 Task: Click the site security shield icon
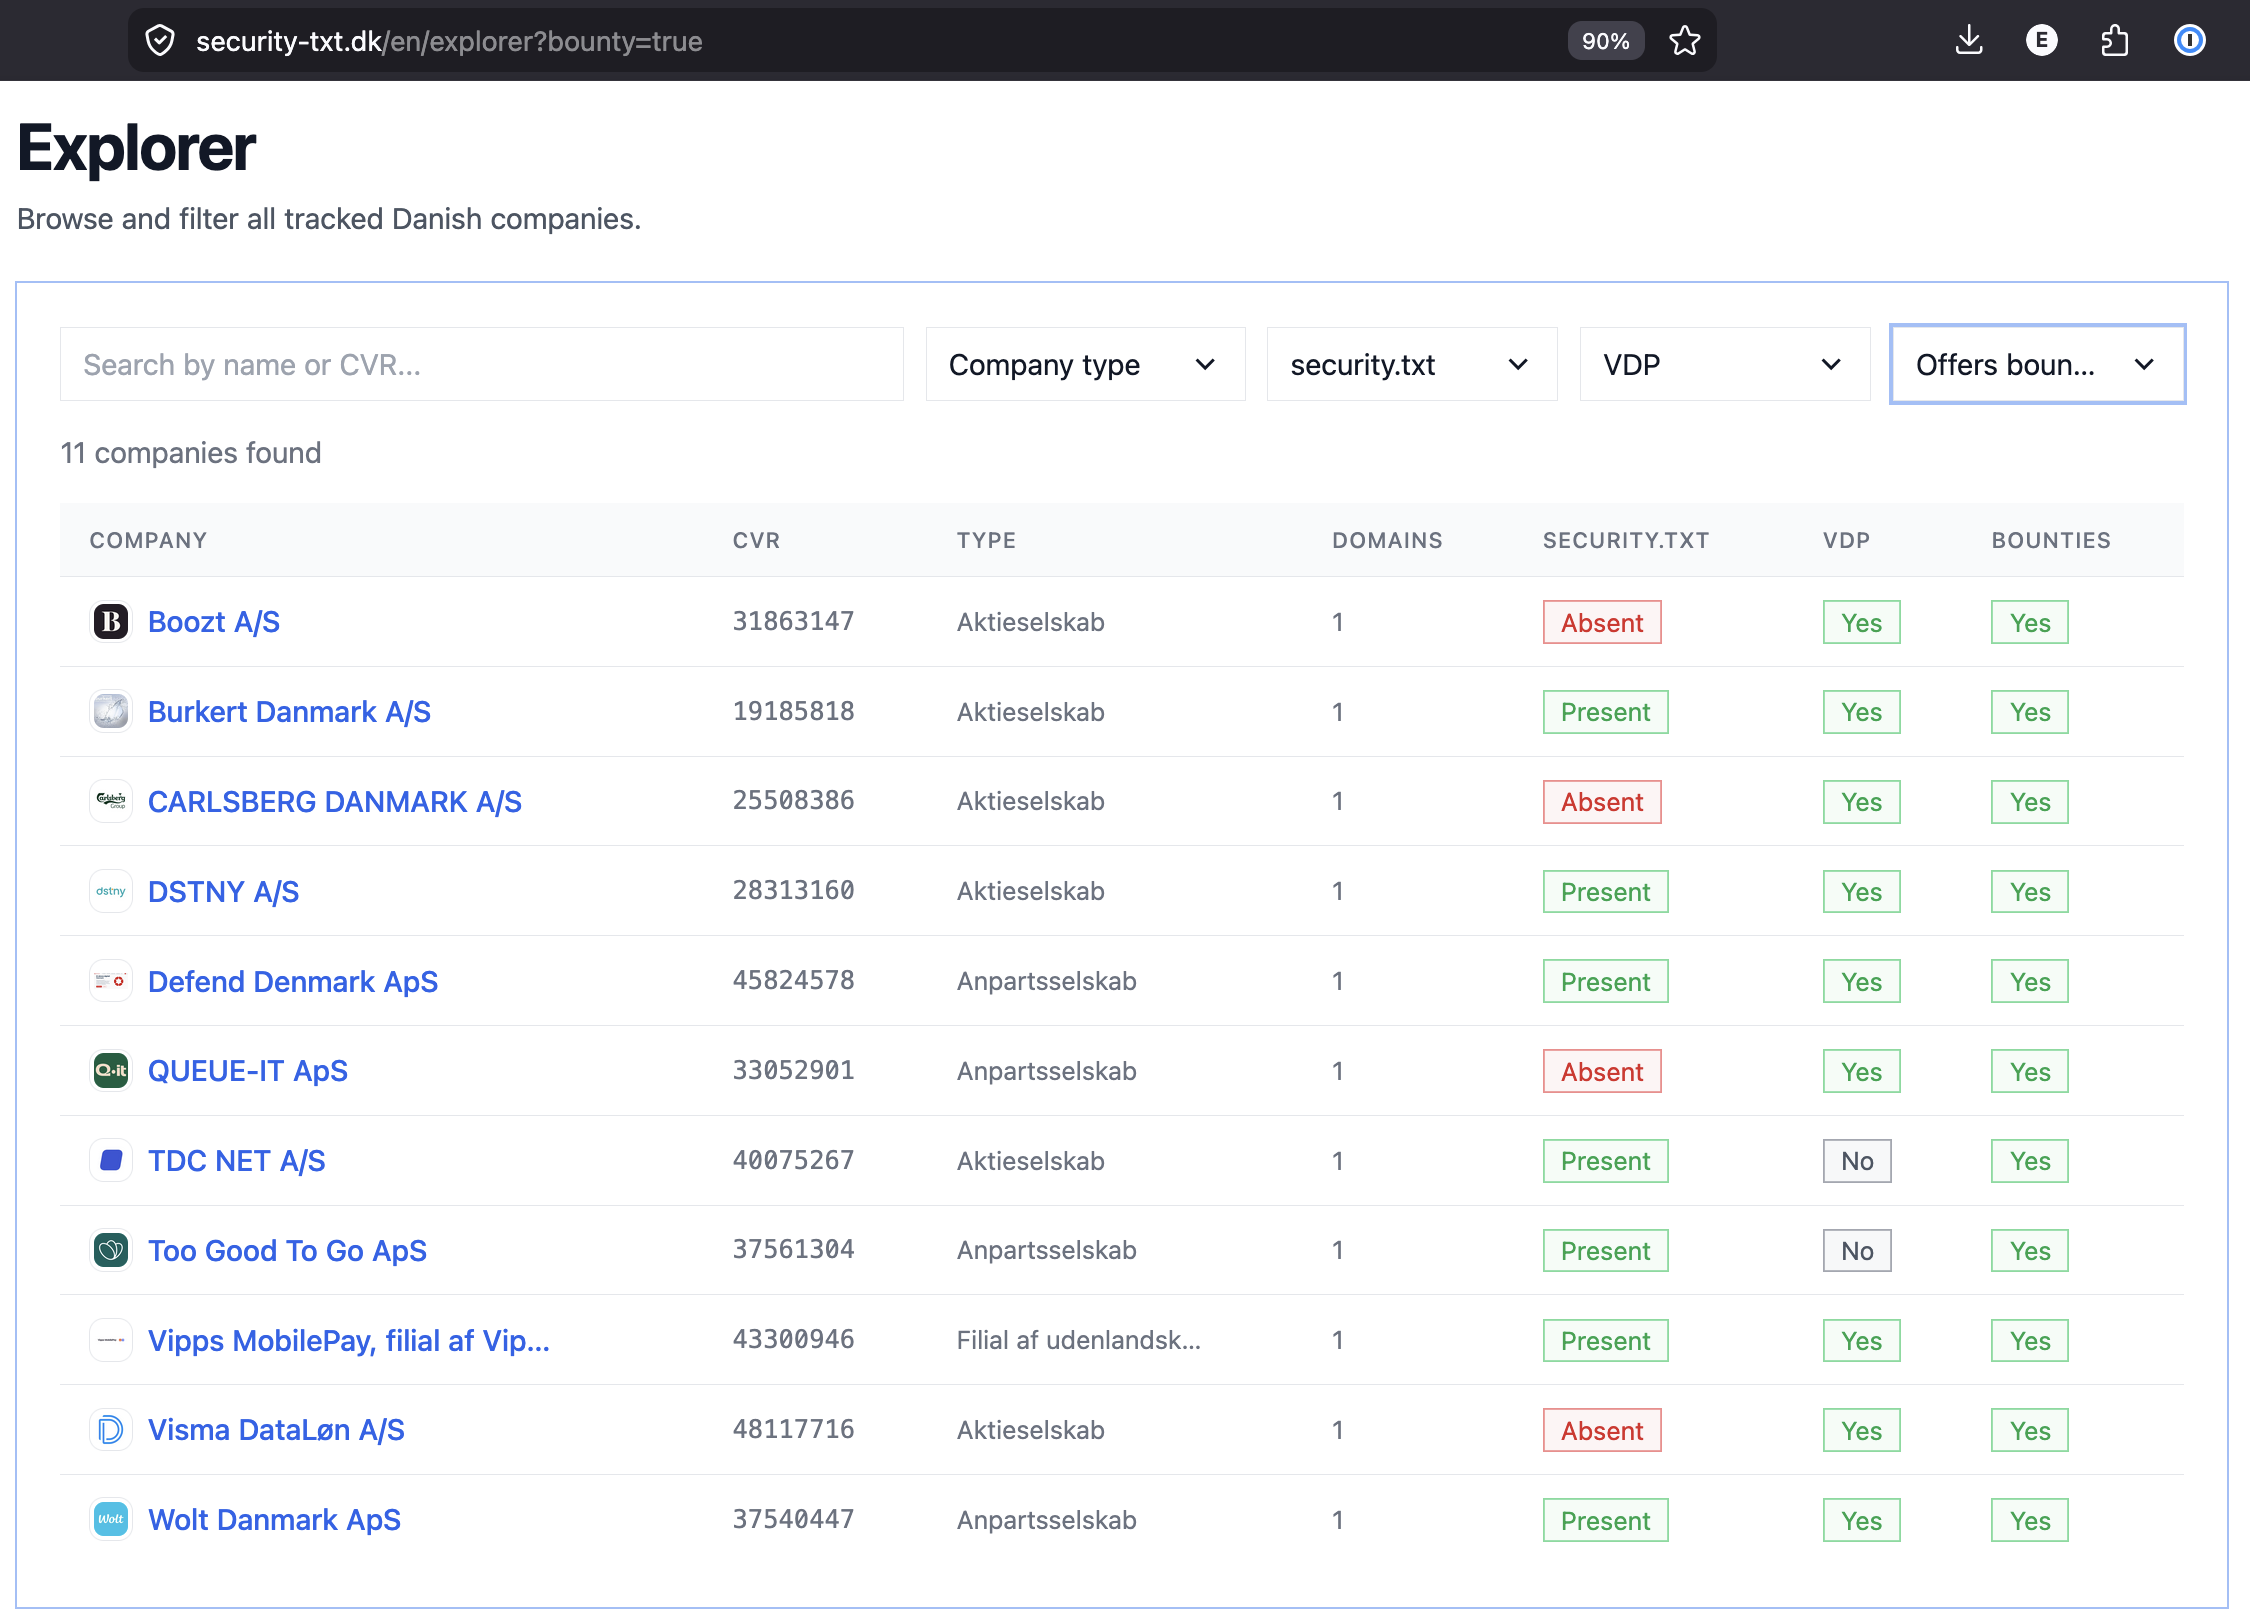160,41
